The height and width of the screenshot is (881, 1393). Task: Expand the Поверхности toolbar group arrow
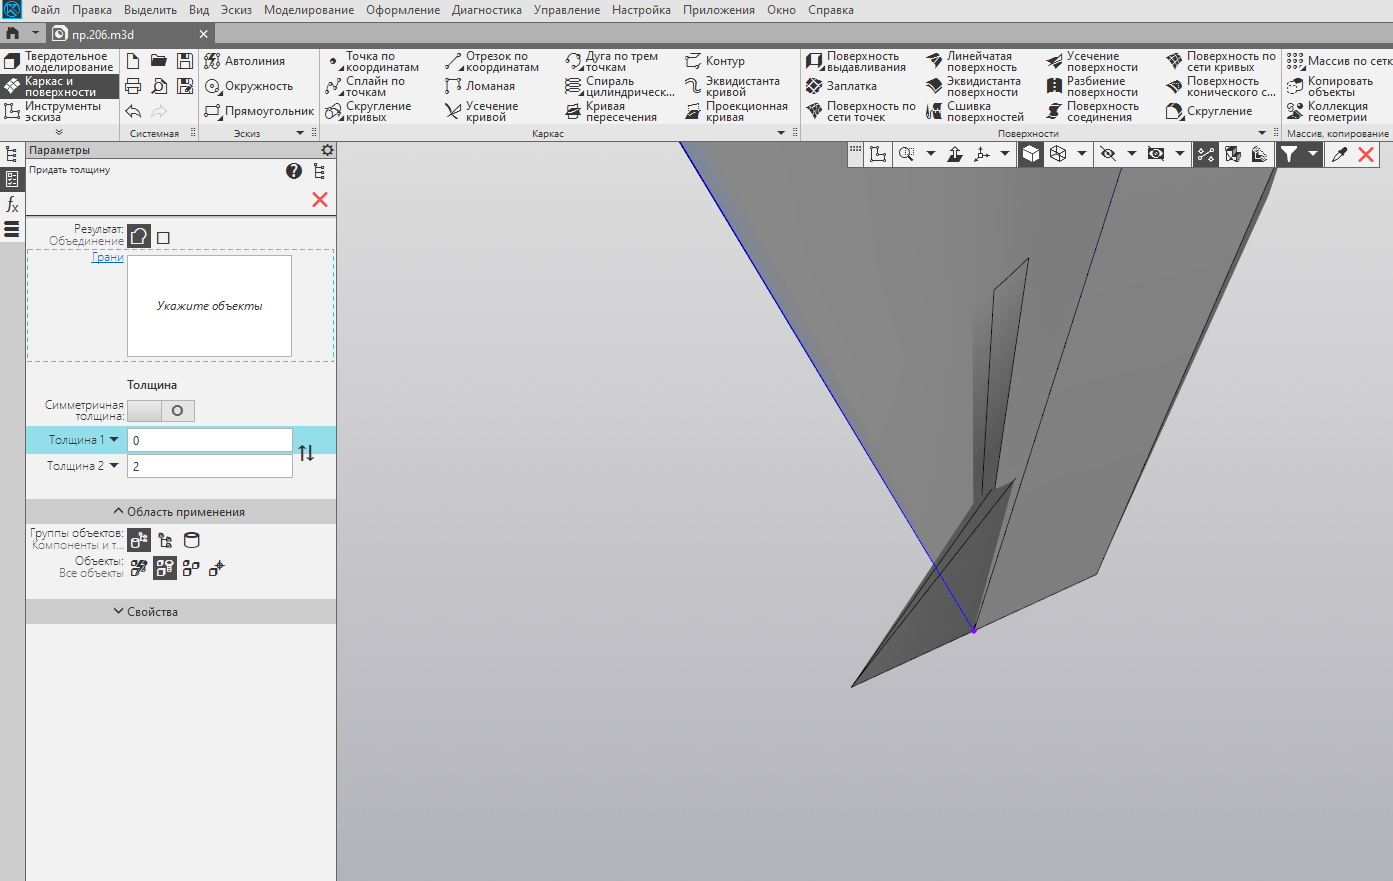(x=1262, y=133)
